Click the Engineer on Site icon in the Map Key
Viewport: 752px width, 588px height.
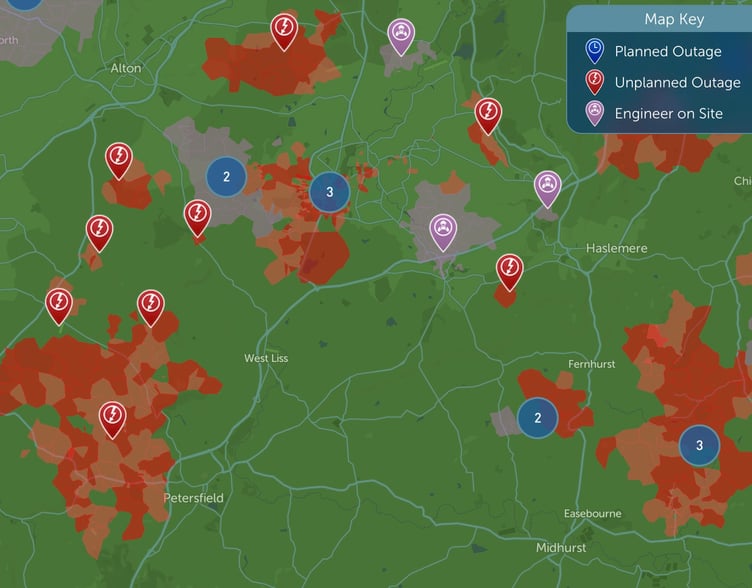pyautogui.click(x=595, y=113)
